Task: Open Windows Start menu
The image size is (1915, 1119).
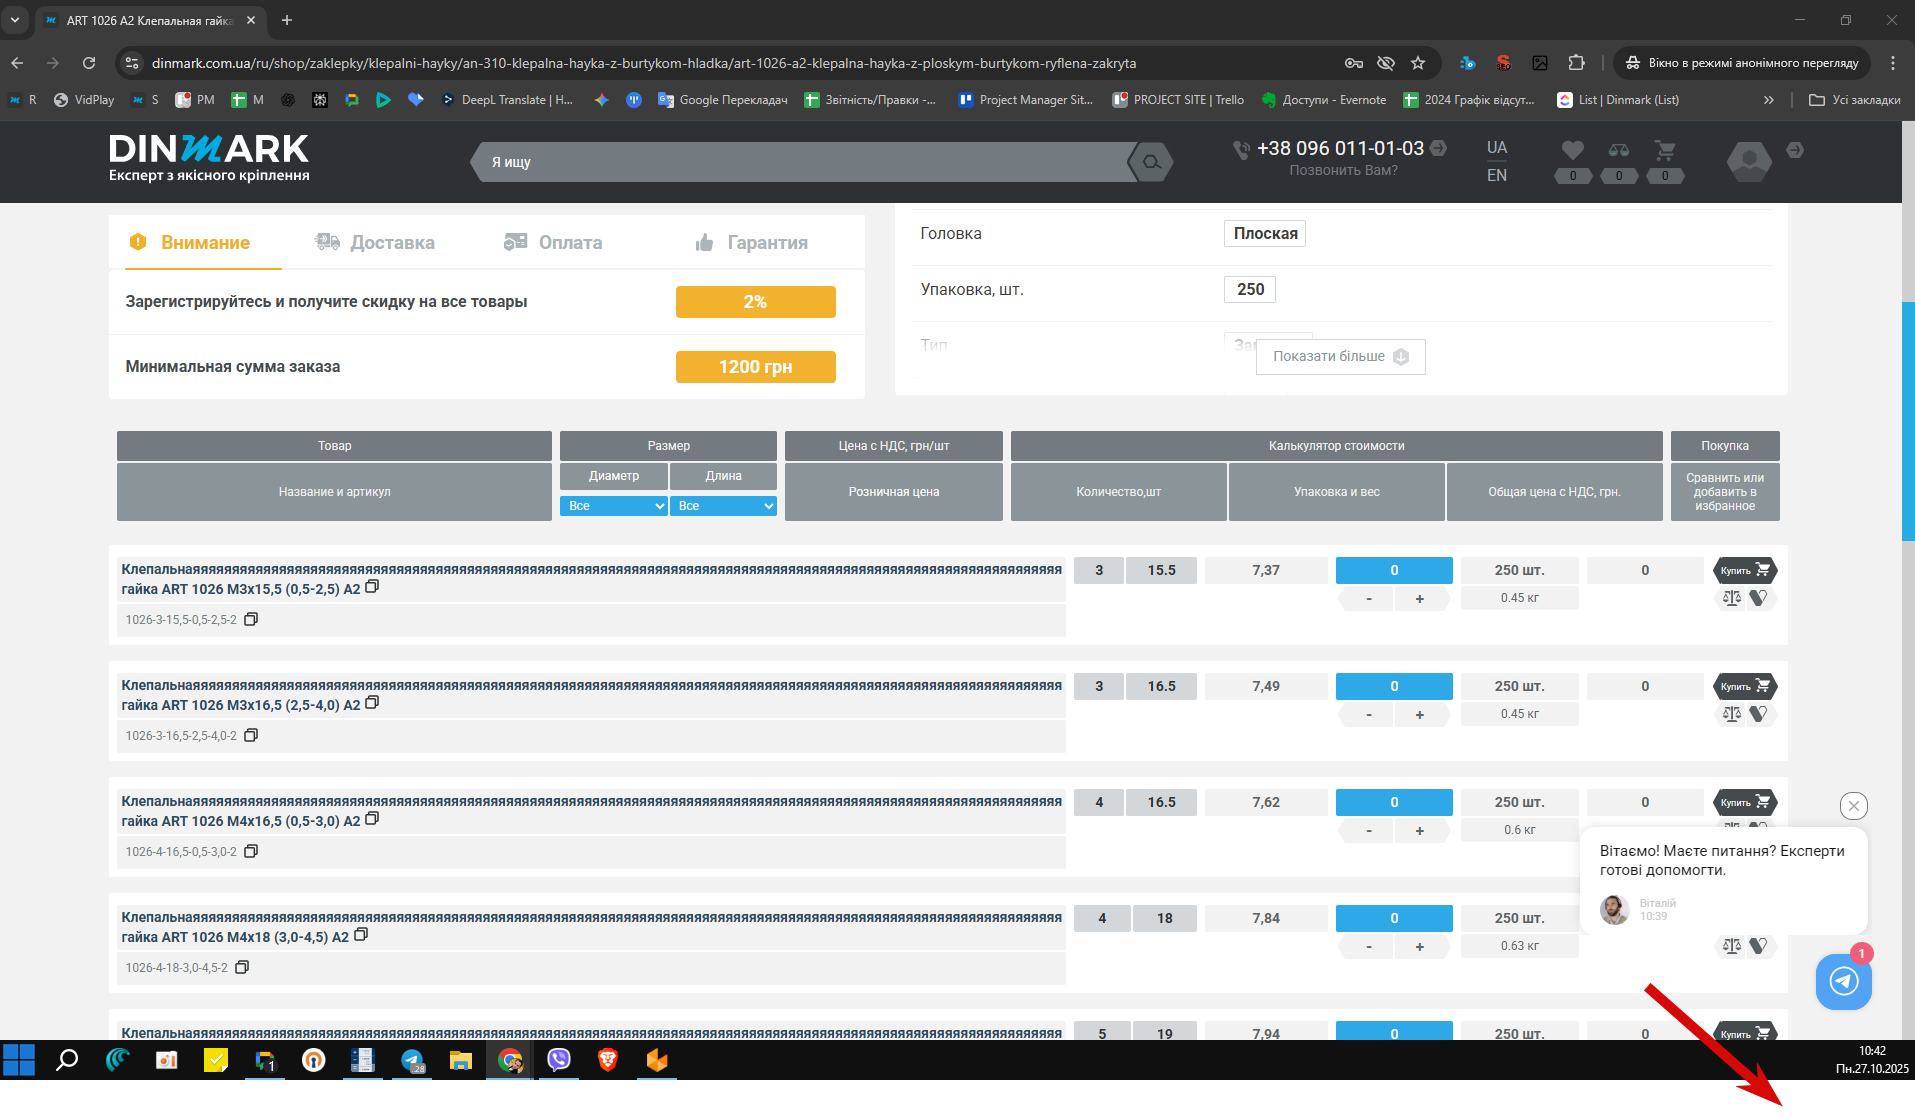Action: [19, 1060]
